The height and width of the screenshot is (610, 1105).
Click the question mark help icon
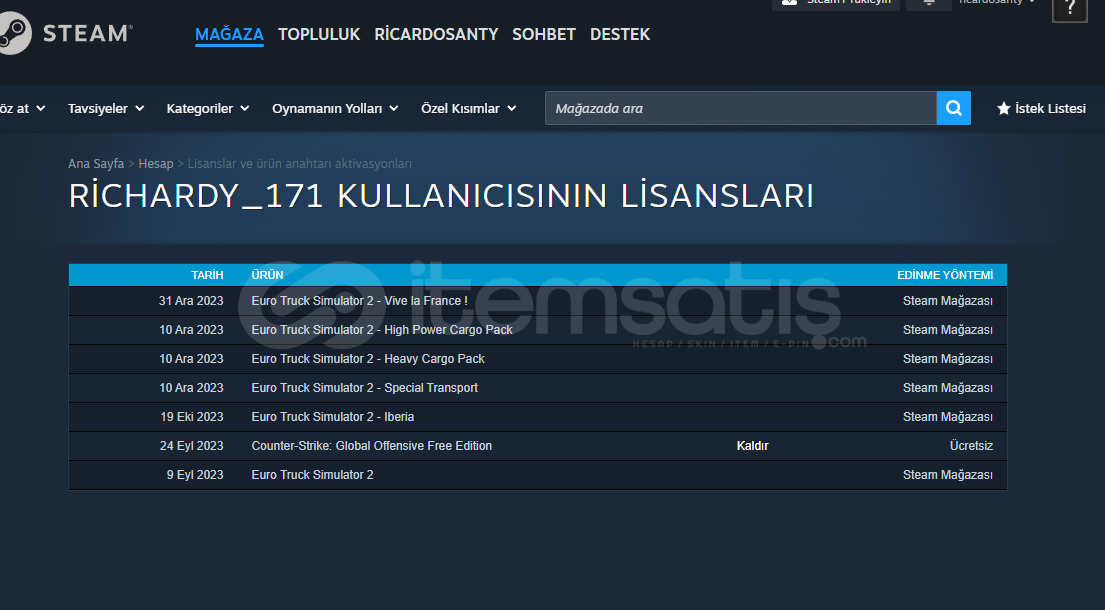(1070, 9)
